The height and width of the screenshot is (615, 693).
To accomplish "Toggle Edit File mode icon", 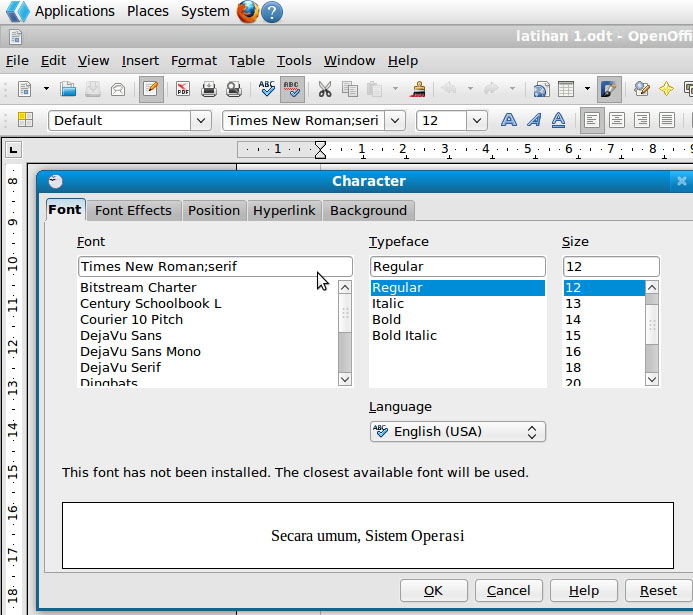I will (x=151, y=89).
